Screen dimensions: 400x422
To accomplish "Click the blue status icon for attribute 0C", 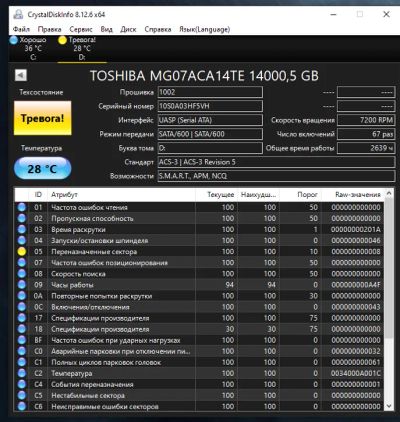I will (x=22, y=307).
